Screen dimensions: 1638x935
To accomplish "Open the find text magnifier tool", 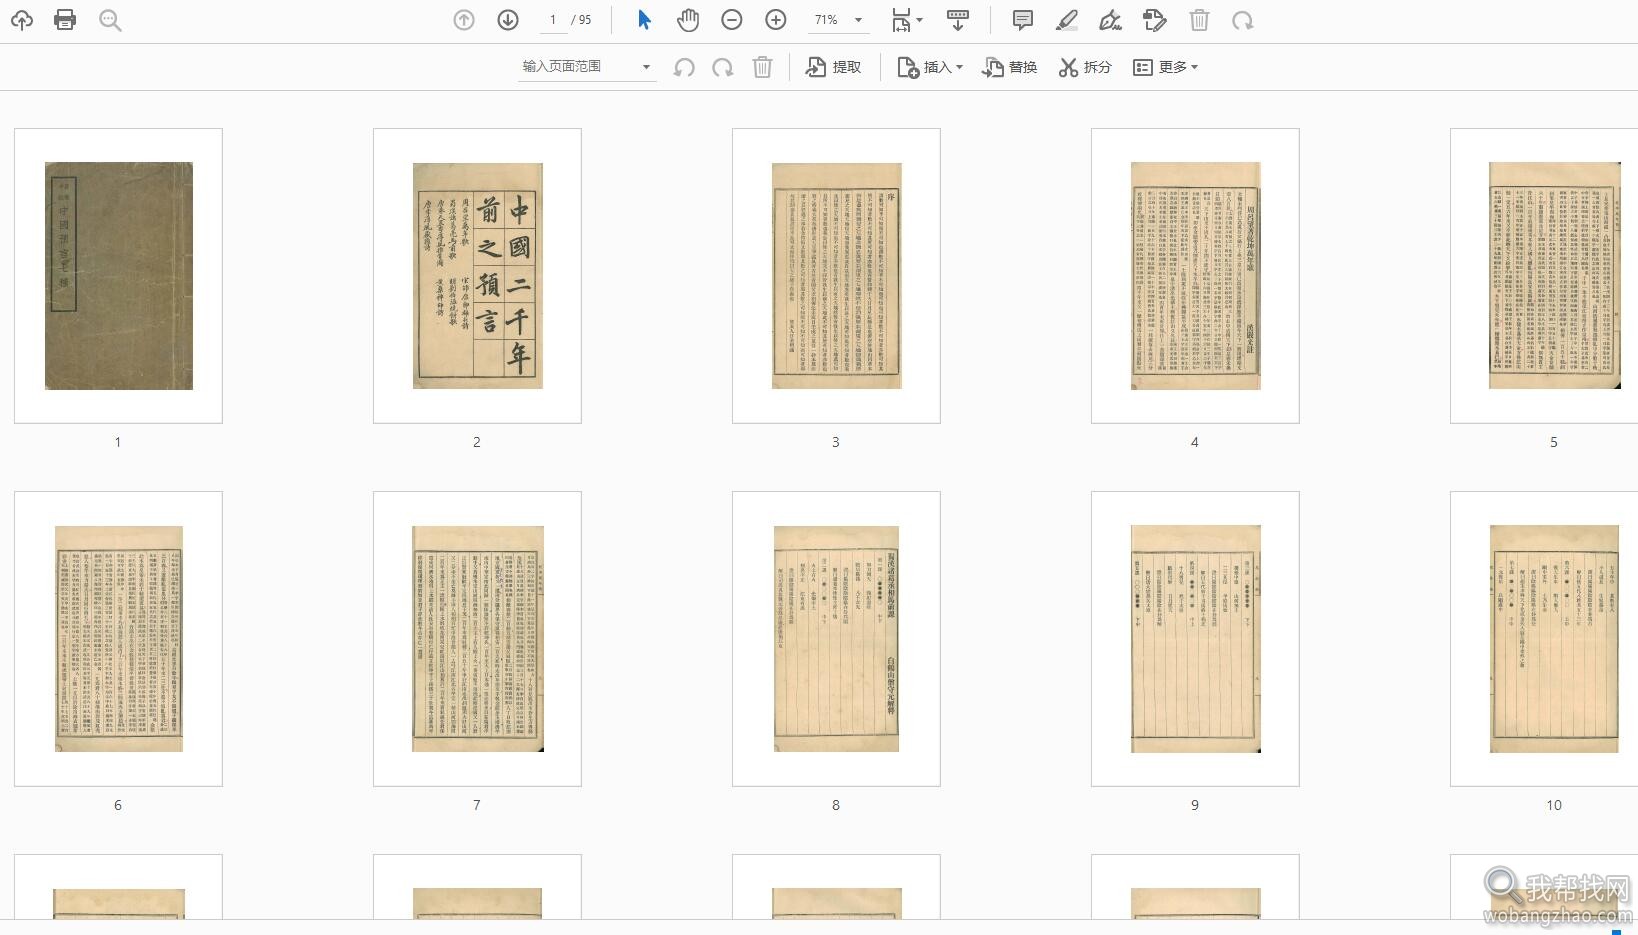I will click(x=110, y=20).
